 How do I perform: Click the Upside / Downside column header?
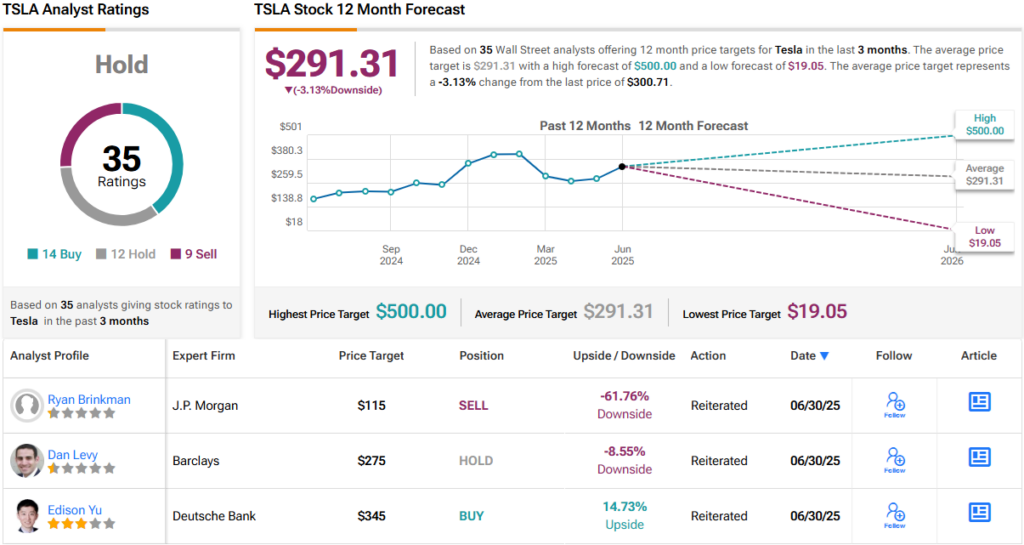pos(624,356)
